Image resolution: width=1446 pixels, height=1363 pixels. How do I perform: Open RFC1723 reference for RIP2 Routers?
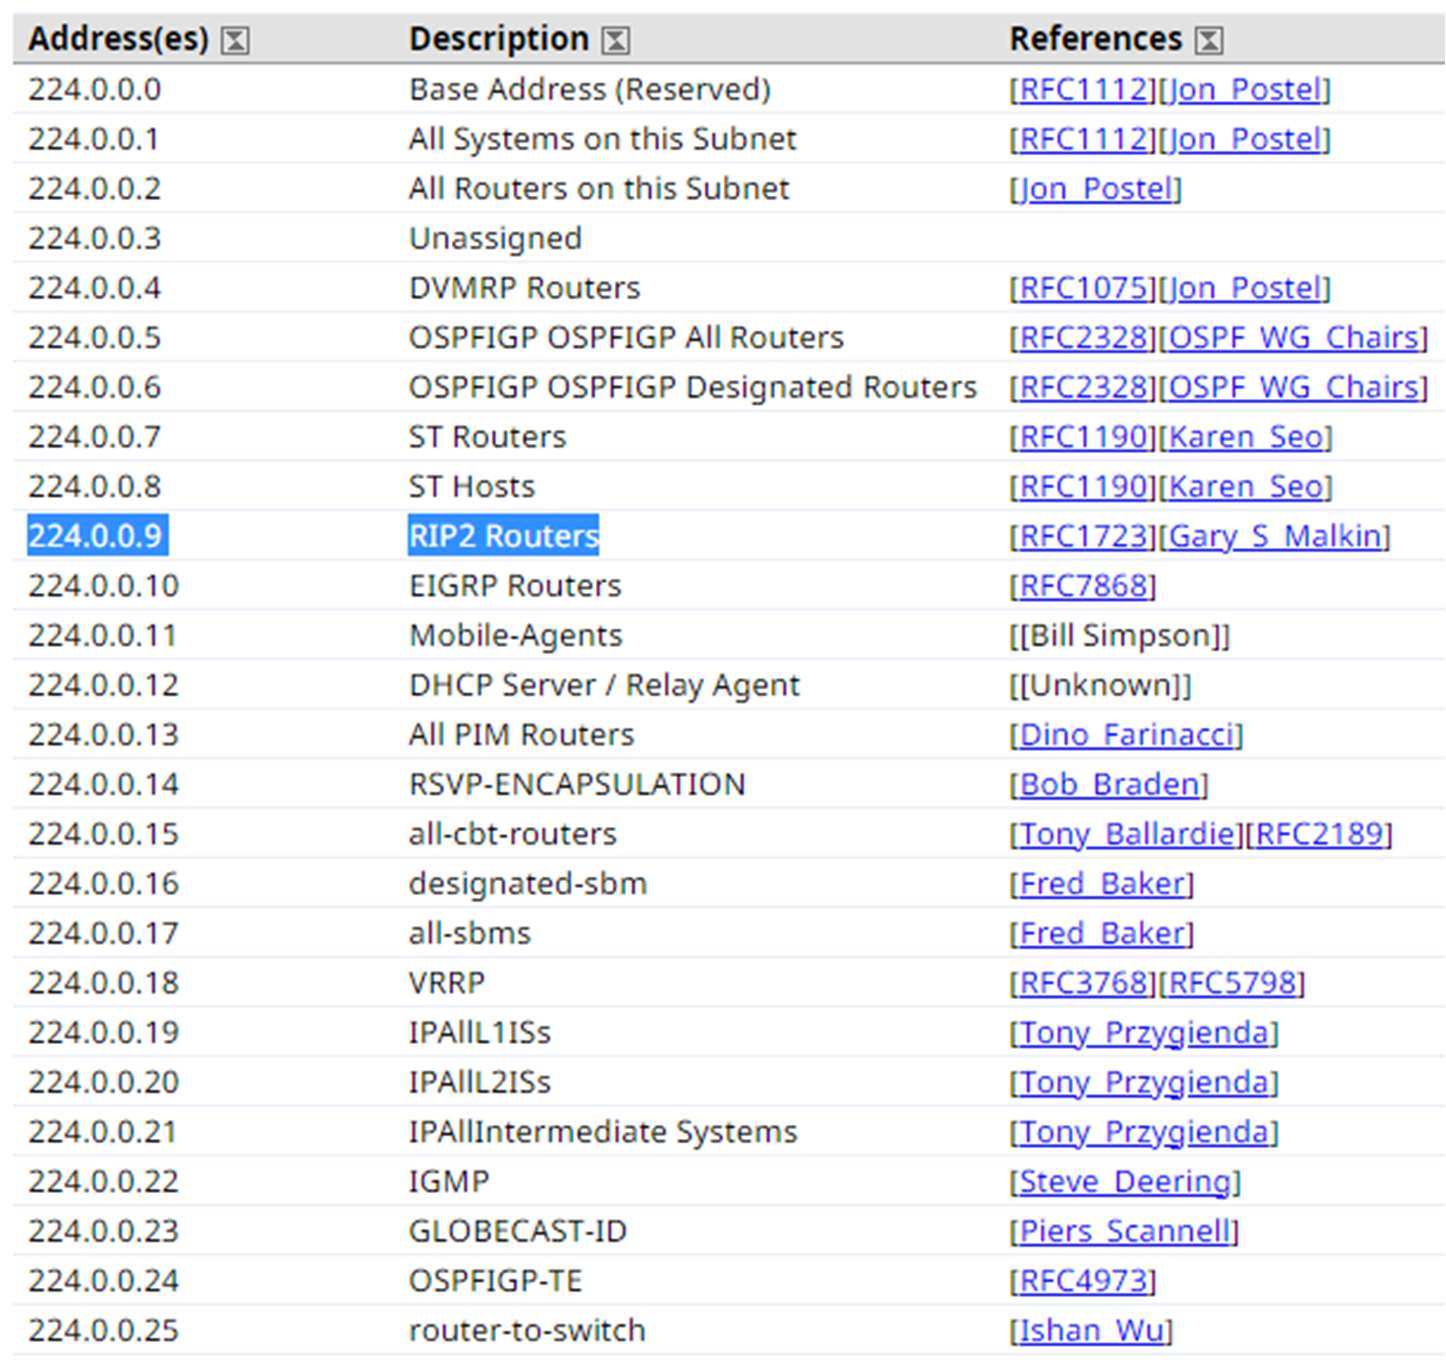pos(1083,537)
